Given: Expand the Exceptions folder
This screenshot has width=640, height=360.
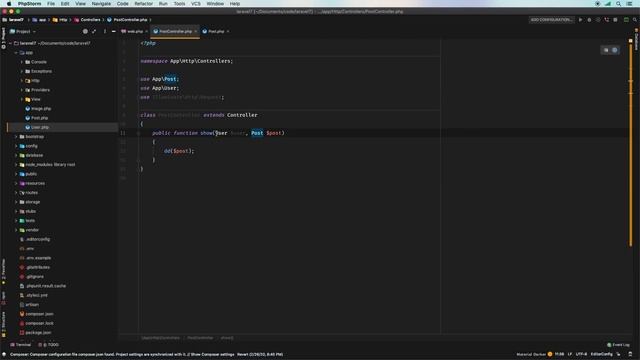Looking at the screenshot, I should tap(22, 71).
